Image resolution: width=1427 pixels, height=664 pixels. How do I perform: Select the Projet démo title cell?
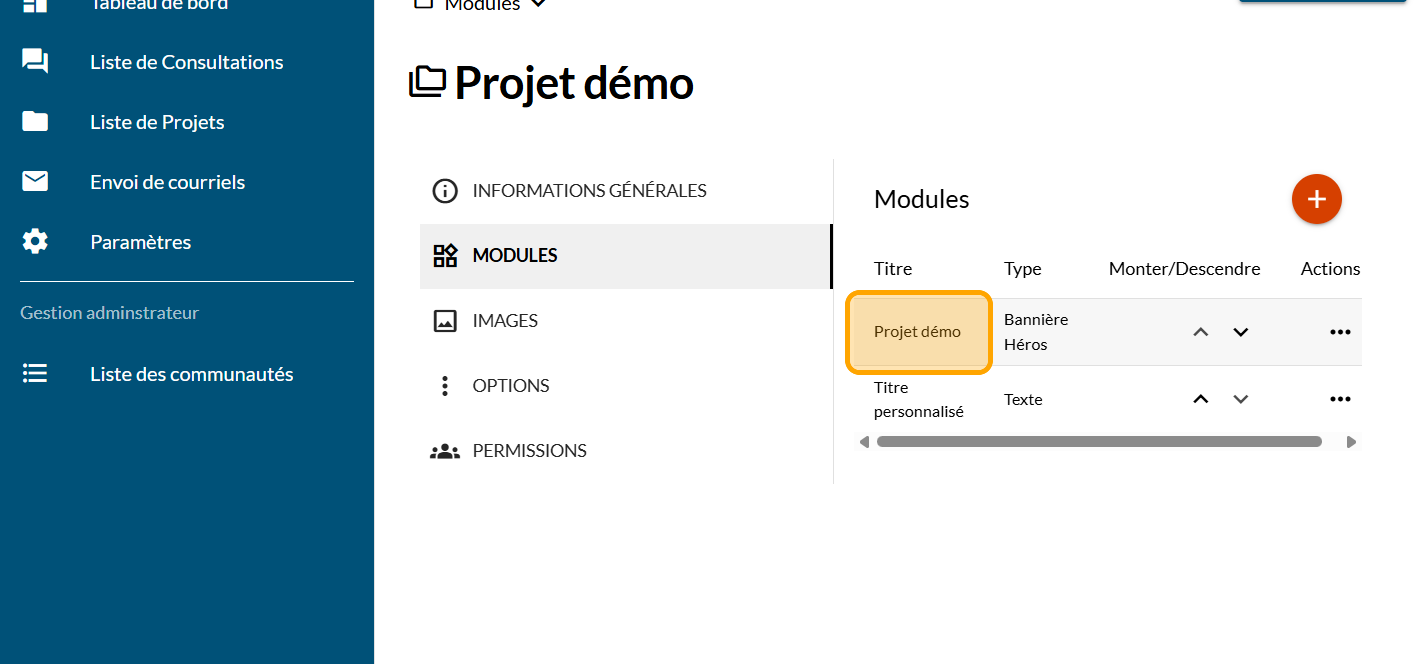[x=918, y=332]
